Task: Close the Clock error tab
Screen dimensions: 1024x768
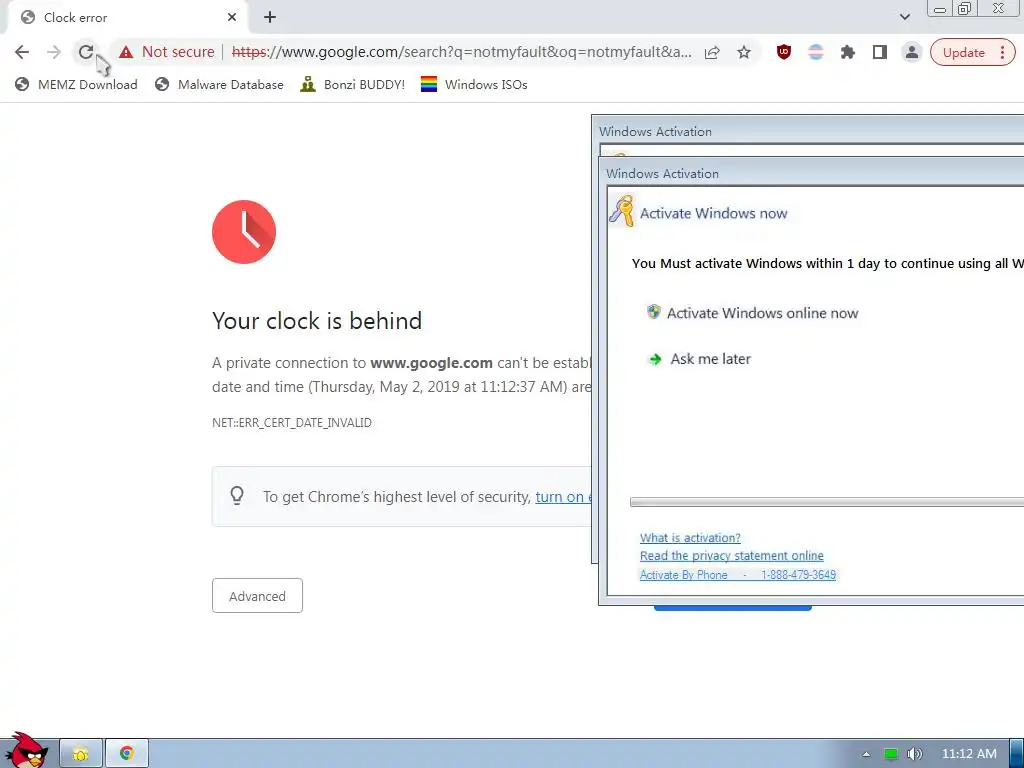Action: pyautogui.click(x=232, y=18)
